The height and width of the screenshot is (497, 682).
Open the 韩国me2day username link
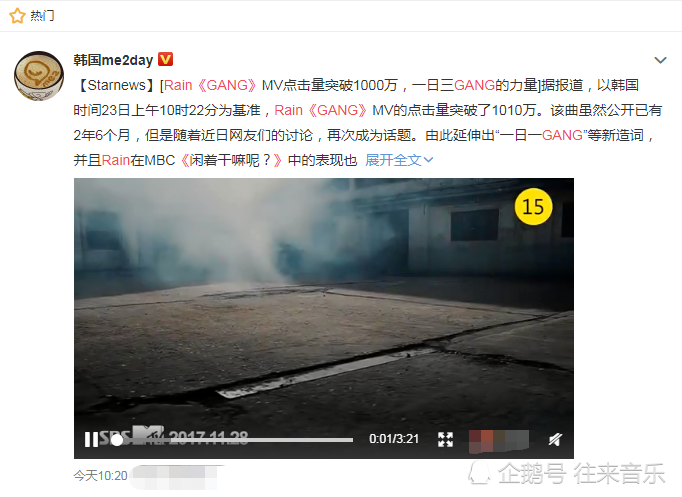pos(113,60)
